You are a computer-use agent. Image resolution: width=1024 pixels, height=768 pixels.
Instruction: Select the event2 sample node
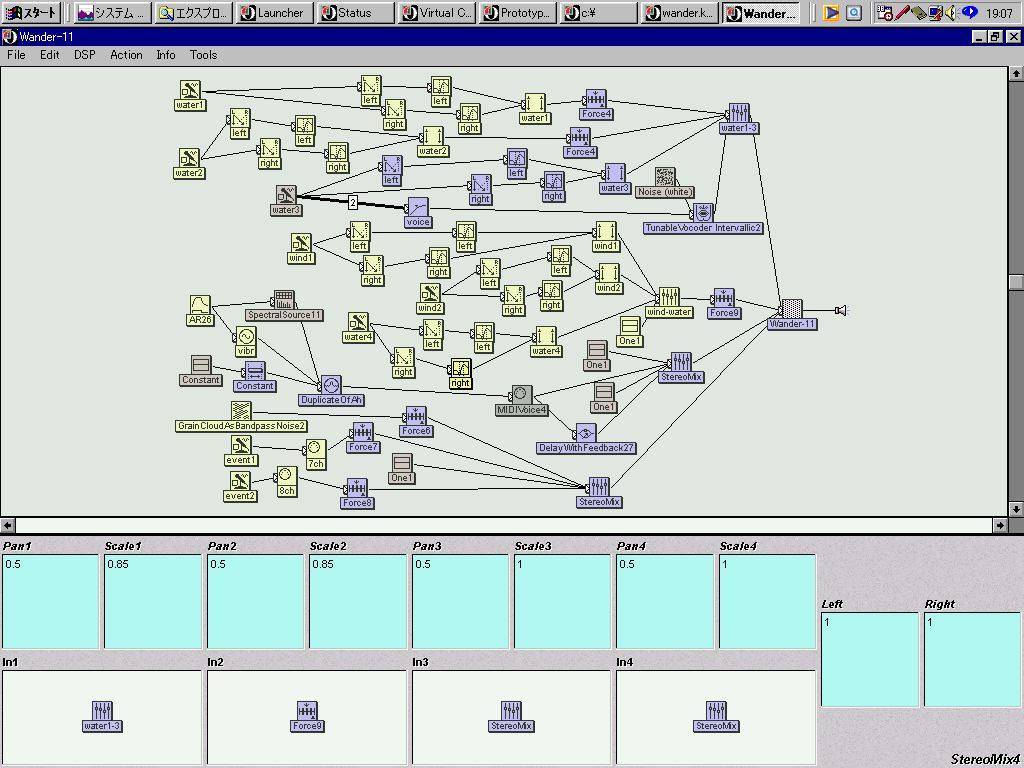tap(240, 487)
